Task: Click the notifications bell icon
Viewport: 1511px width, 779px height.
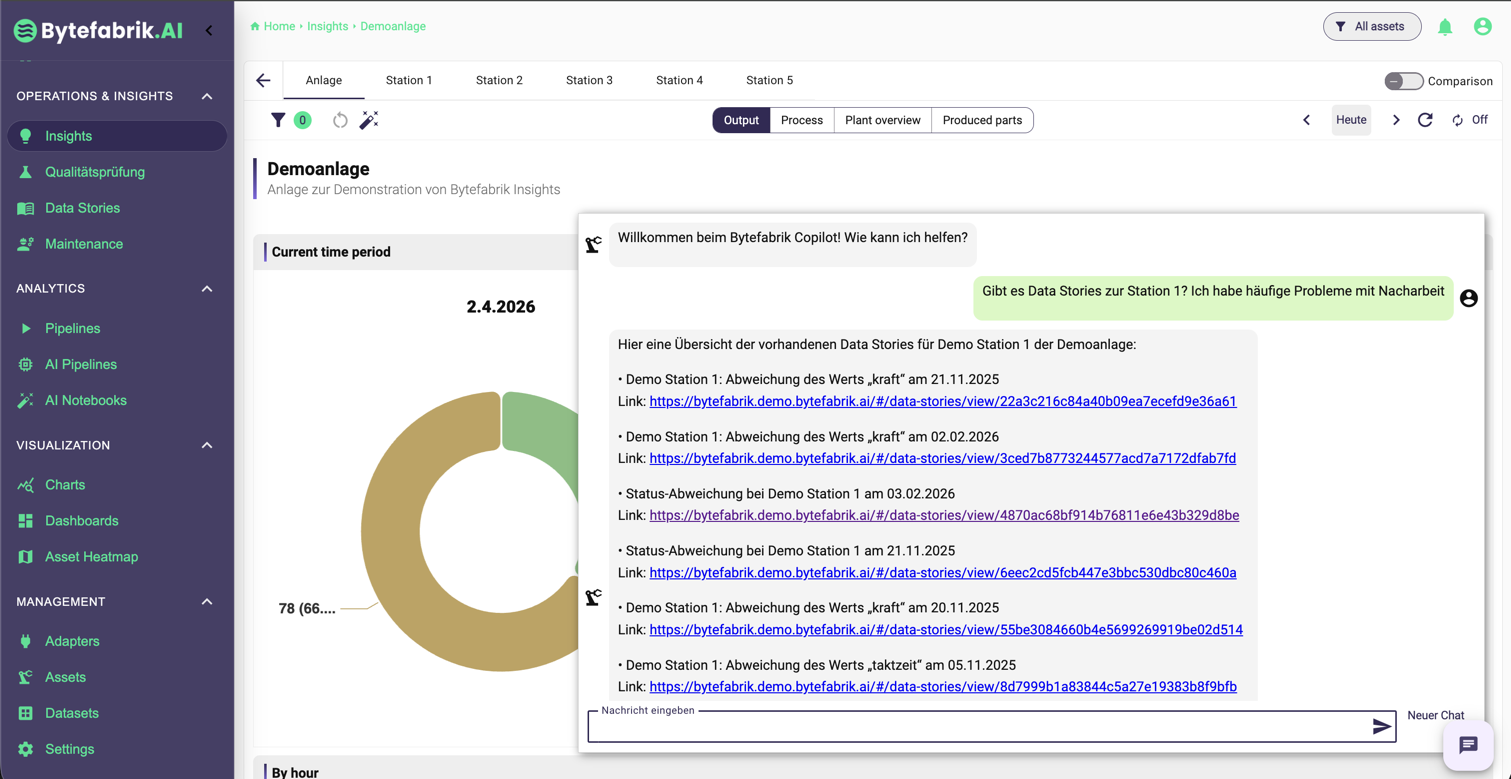Action: point(1445,27)
